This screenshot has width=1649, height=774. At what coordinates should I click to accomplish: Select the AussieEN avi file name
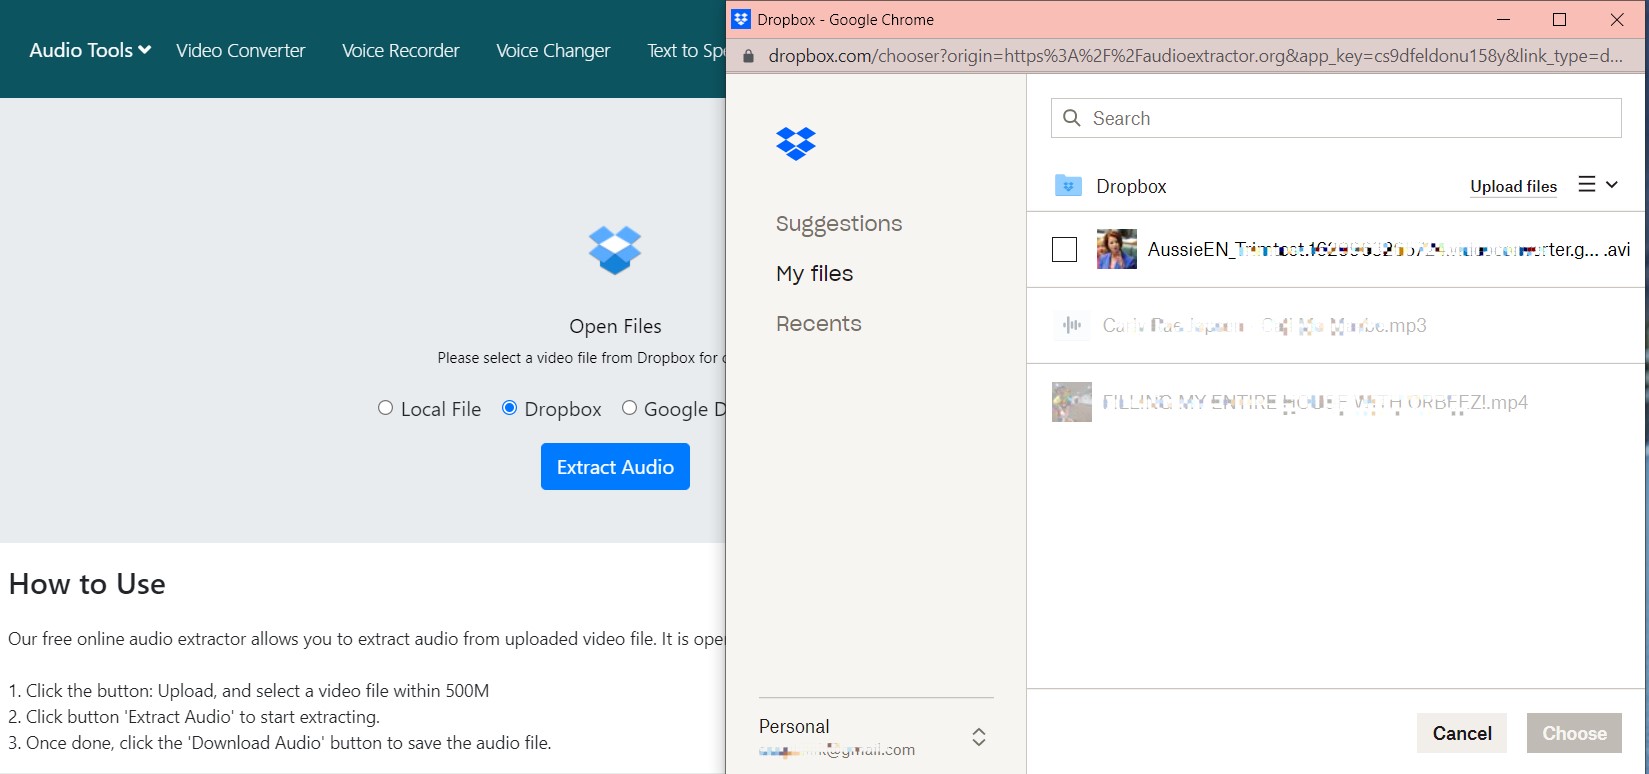[1389, 250]
